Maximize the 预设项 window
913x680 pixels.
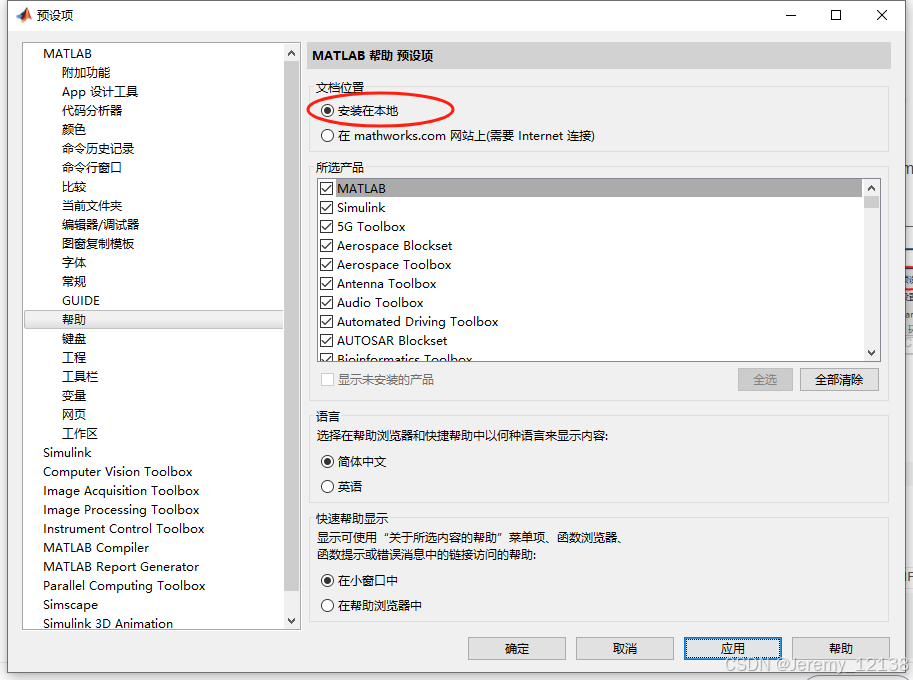[836, 15]
